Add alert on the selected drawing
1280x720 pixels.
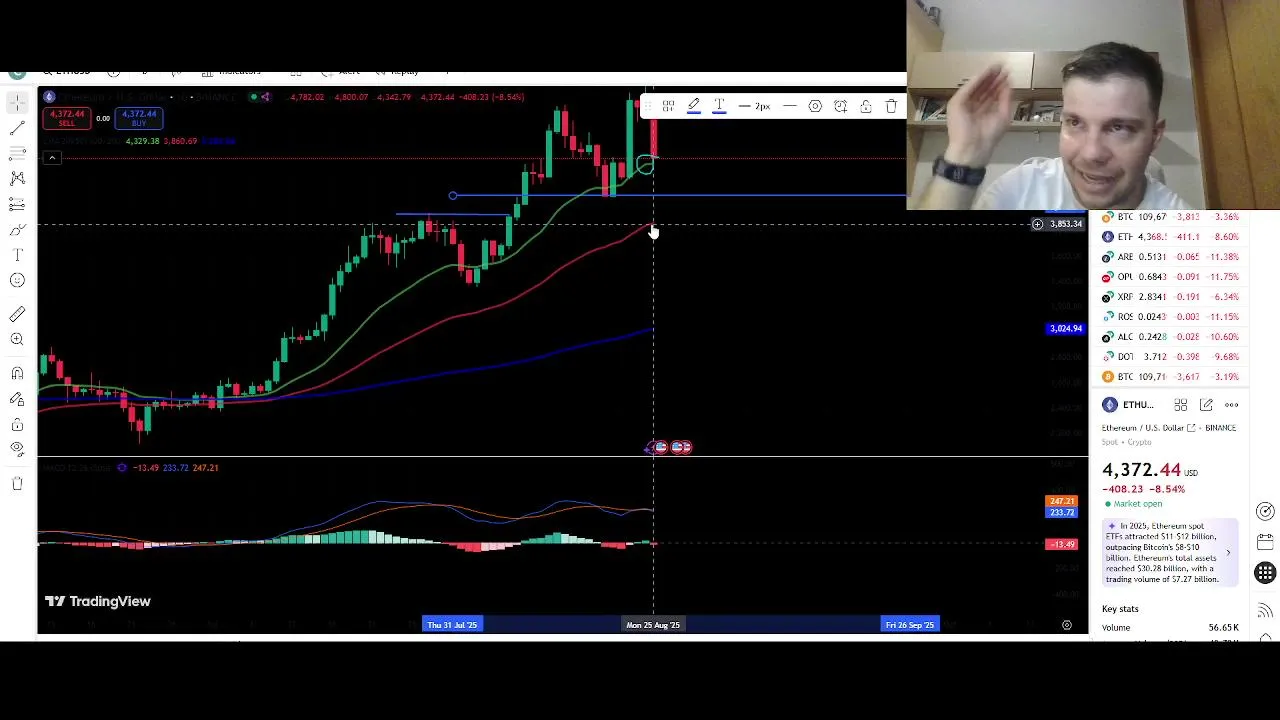pos(840,106)
